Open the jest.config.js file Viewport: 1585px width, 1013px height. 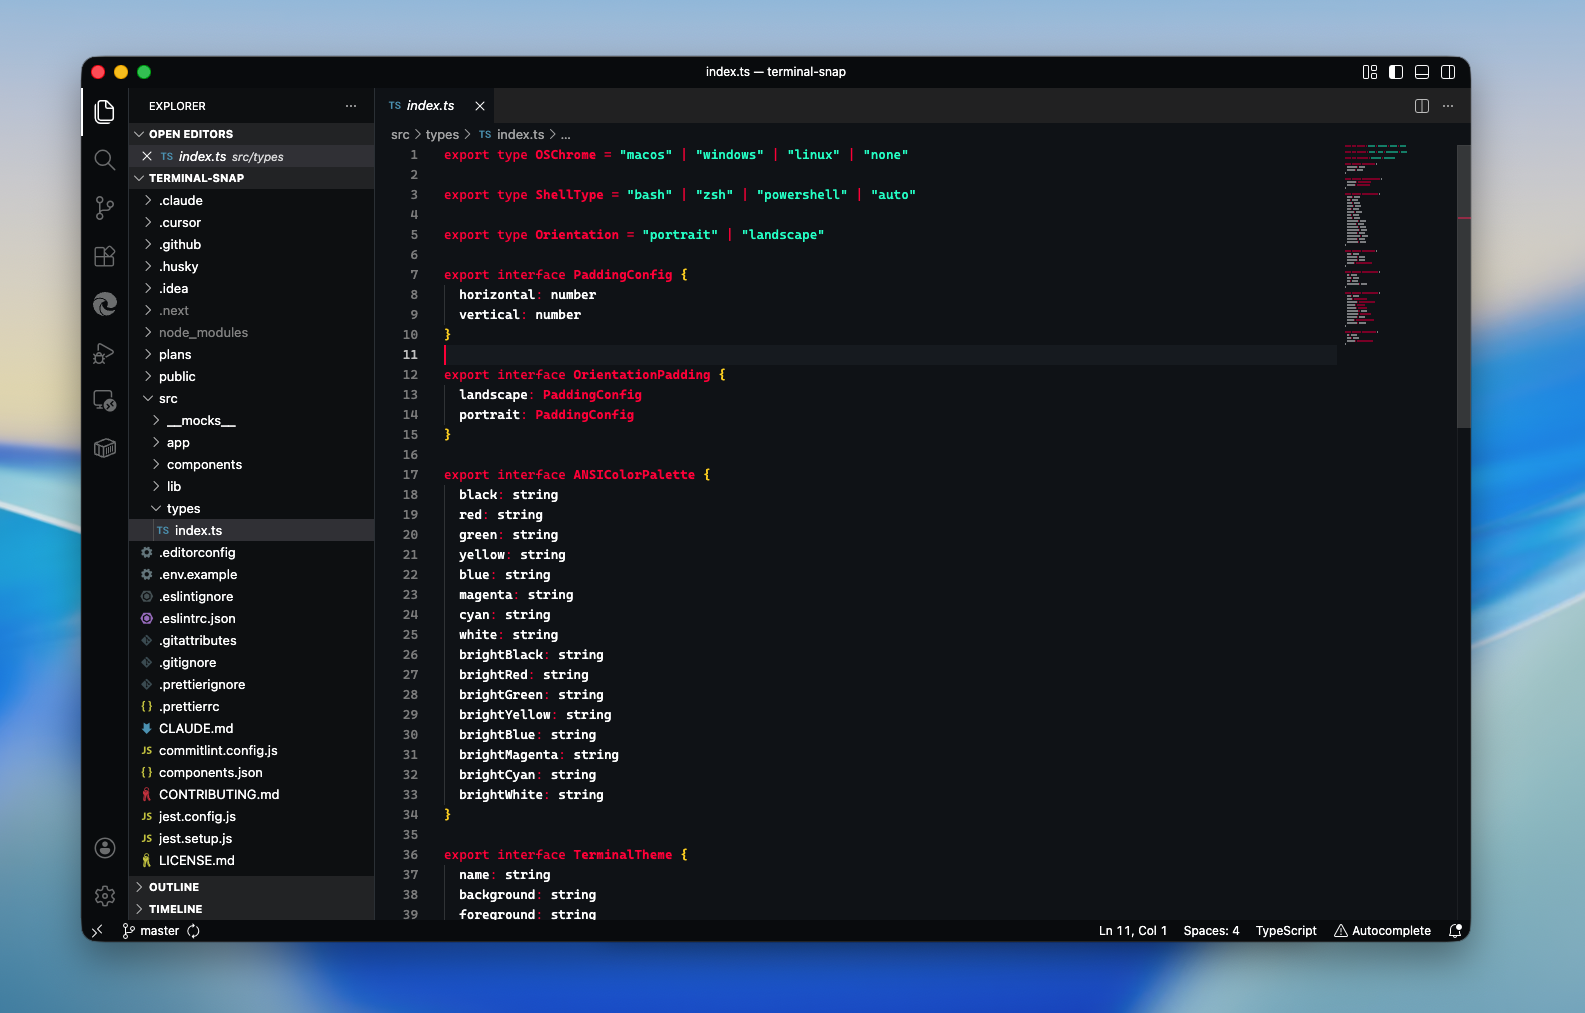[252, 817]
